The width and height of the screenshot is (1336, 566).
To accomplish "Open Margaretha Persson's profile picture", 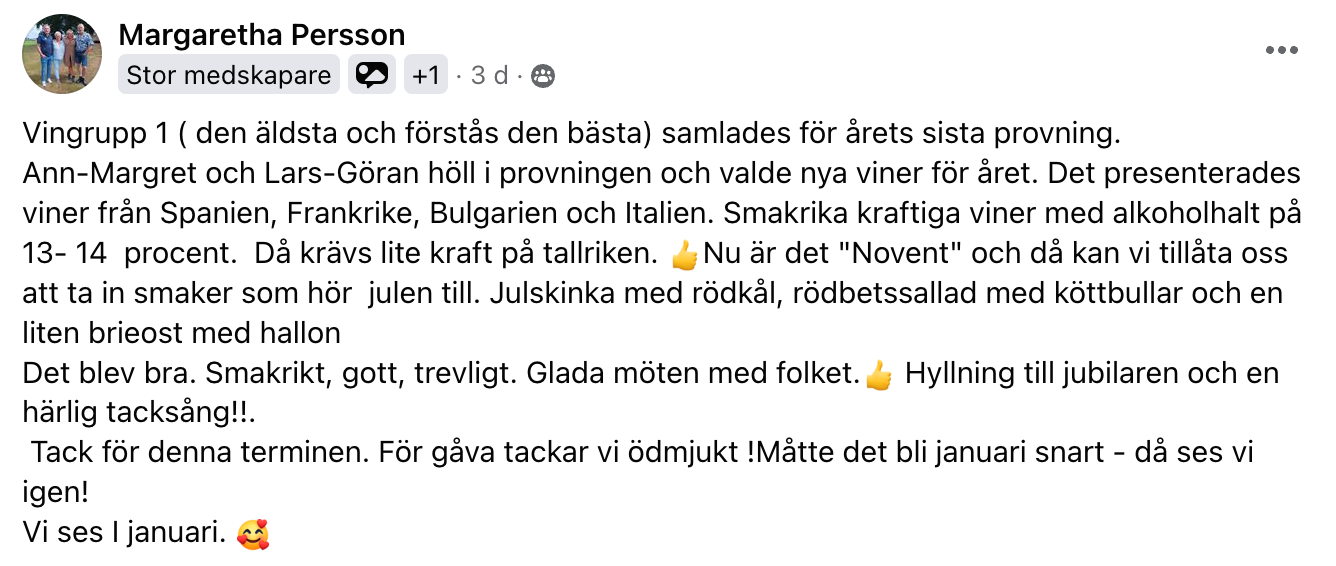I will tap(62, 55).
